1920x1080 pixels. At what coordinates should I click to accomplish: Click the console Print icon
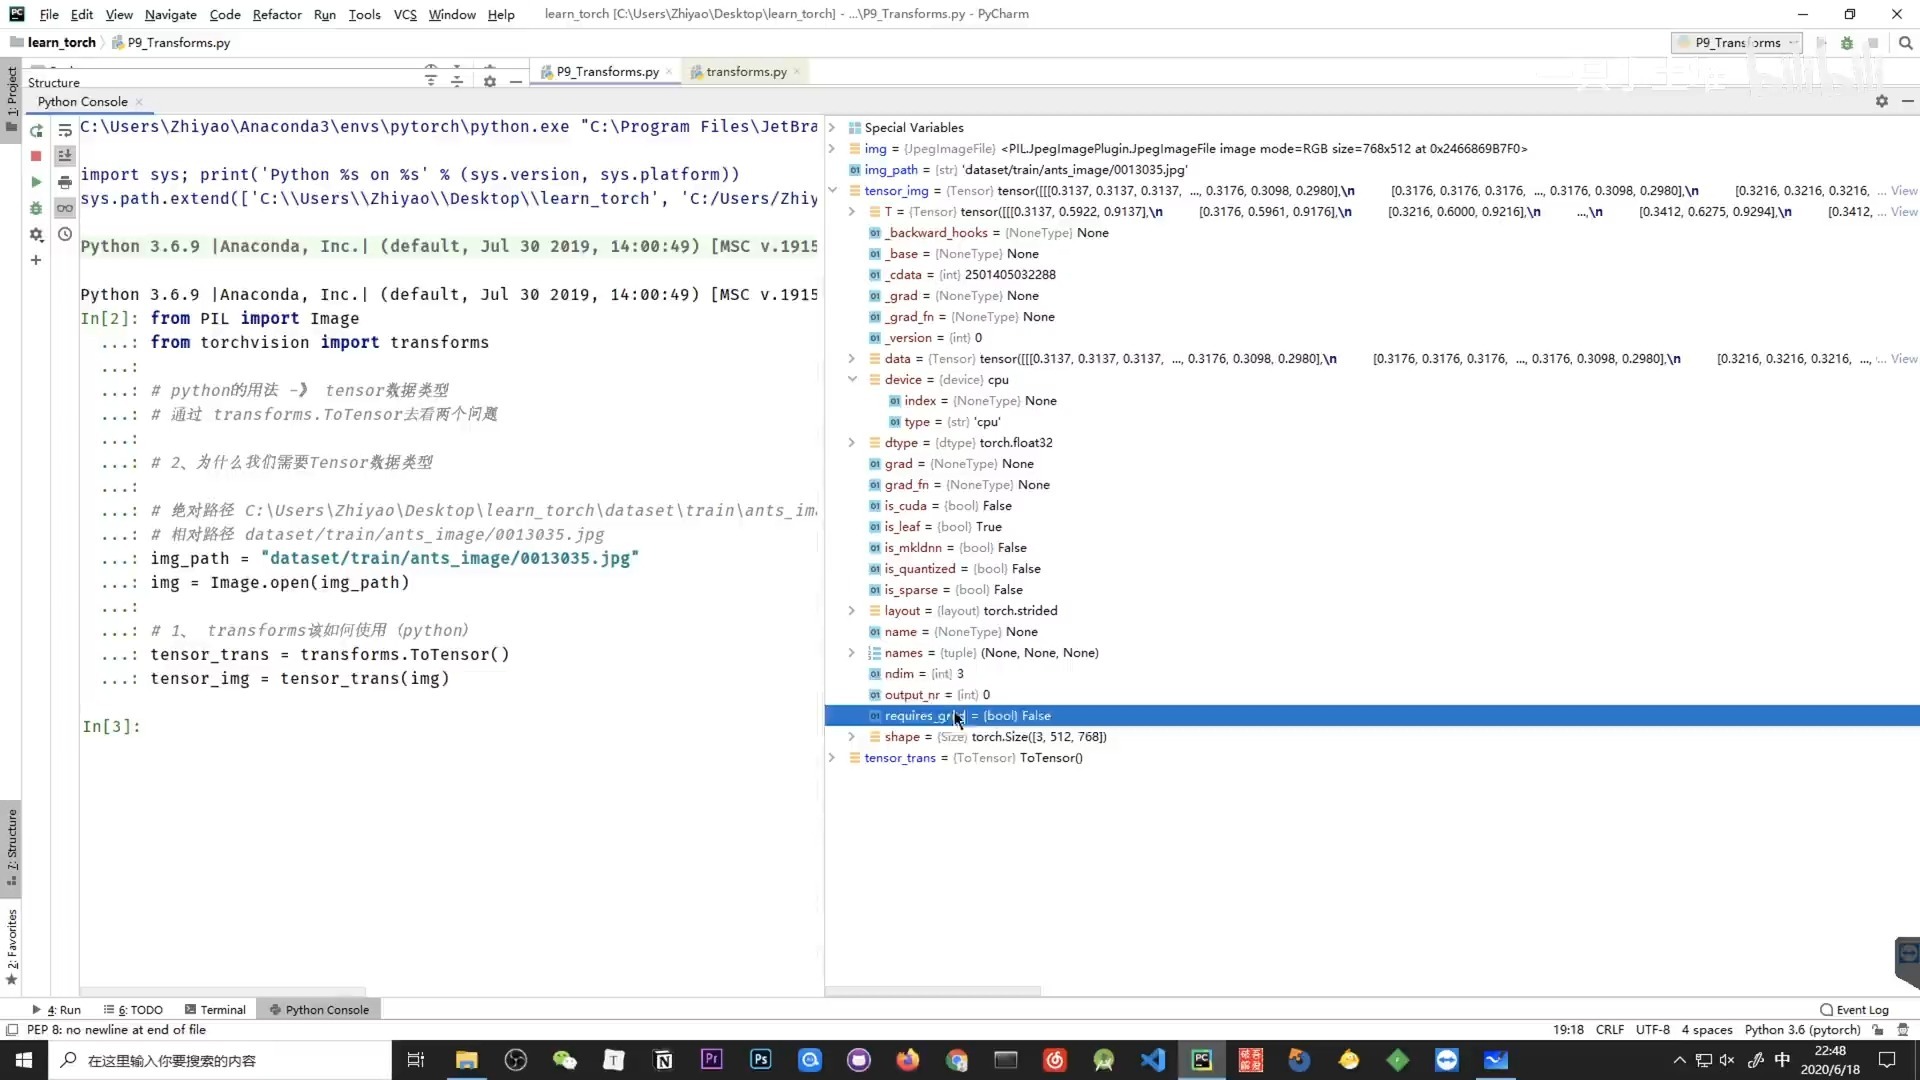click(x=65, y=182)
